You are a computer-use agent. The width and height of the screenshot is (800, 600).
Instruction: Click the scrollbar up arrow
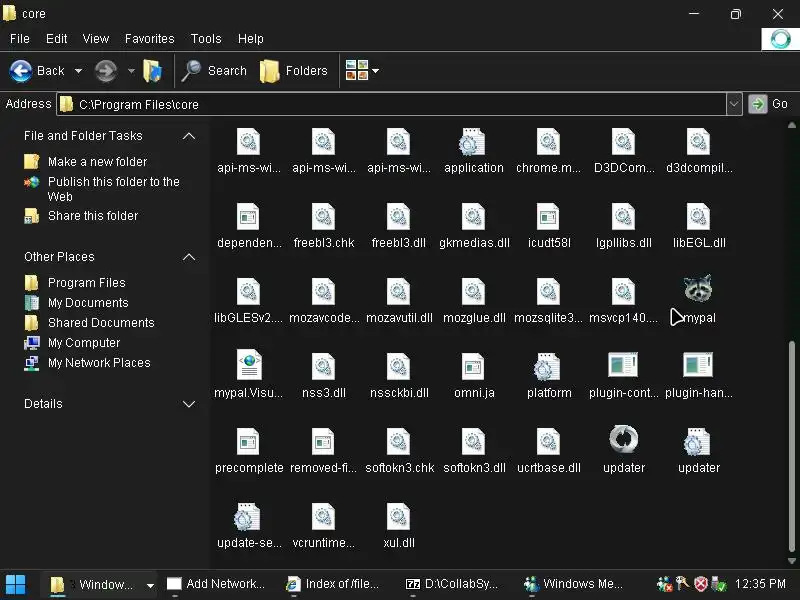click(x=792, y=125)
